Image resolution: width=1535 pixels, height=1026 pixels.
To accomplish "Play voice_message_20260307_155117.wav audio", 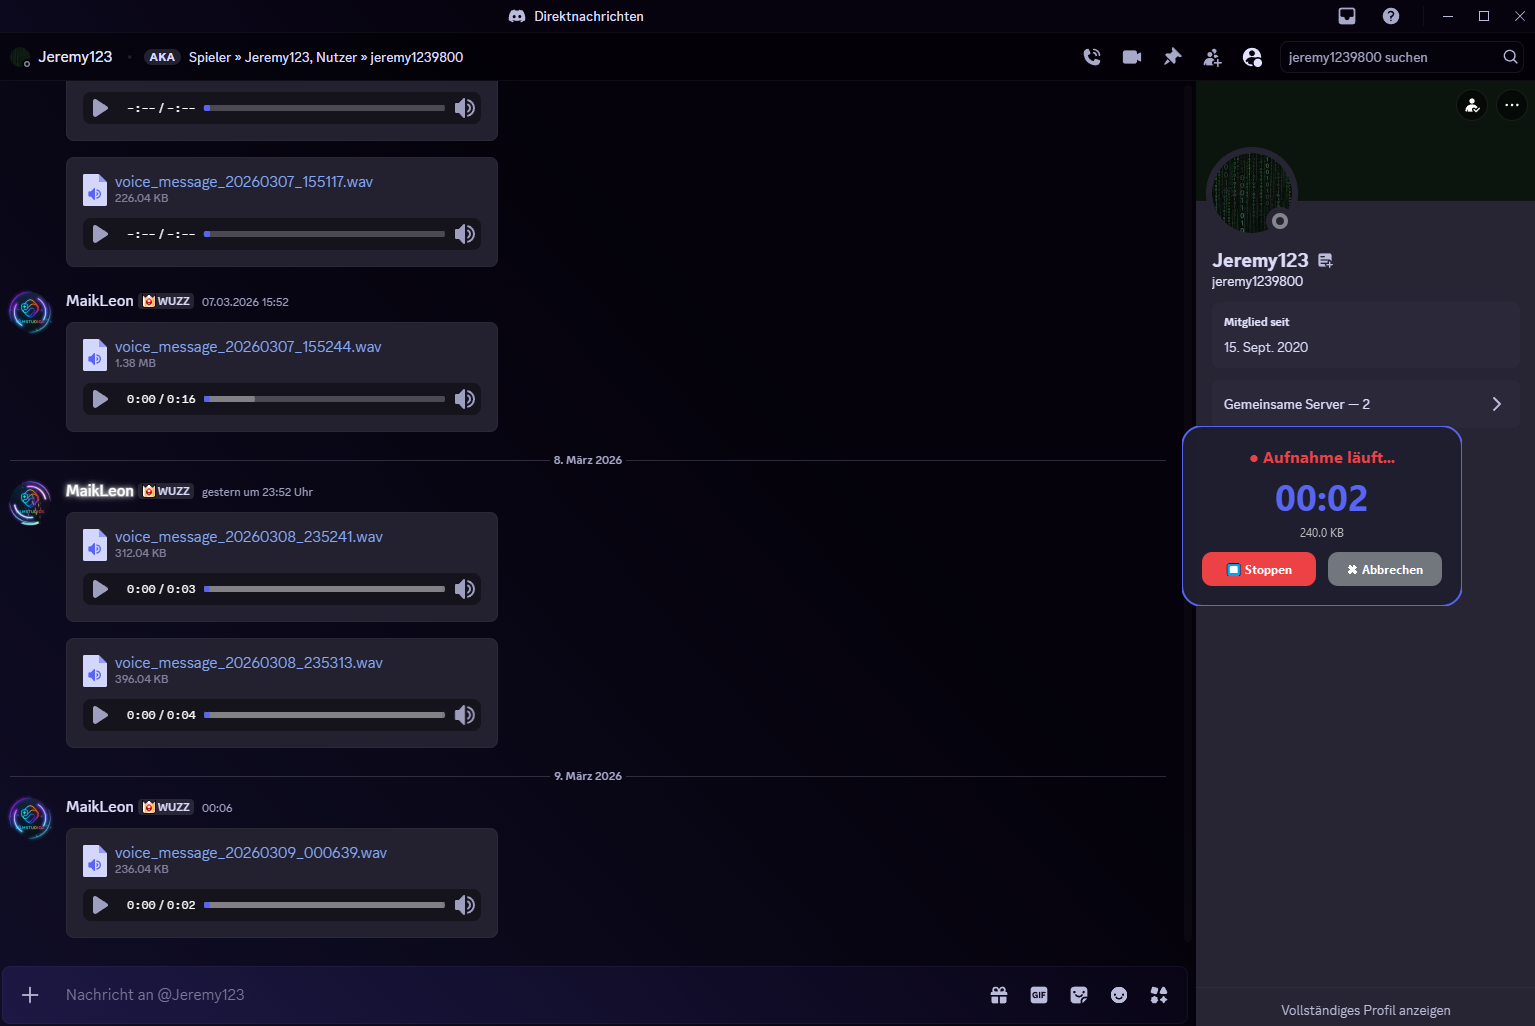I will click(x=100, y=234).
